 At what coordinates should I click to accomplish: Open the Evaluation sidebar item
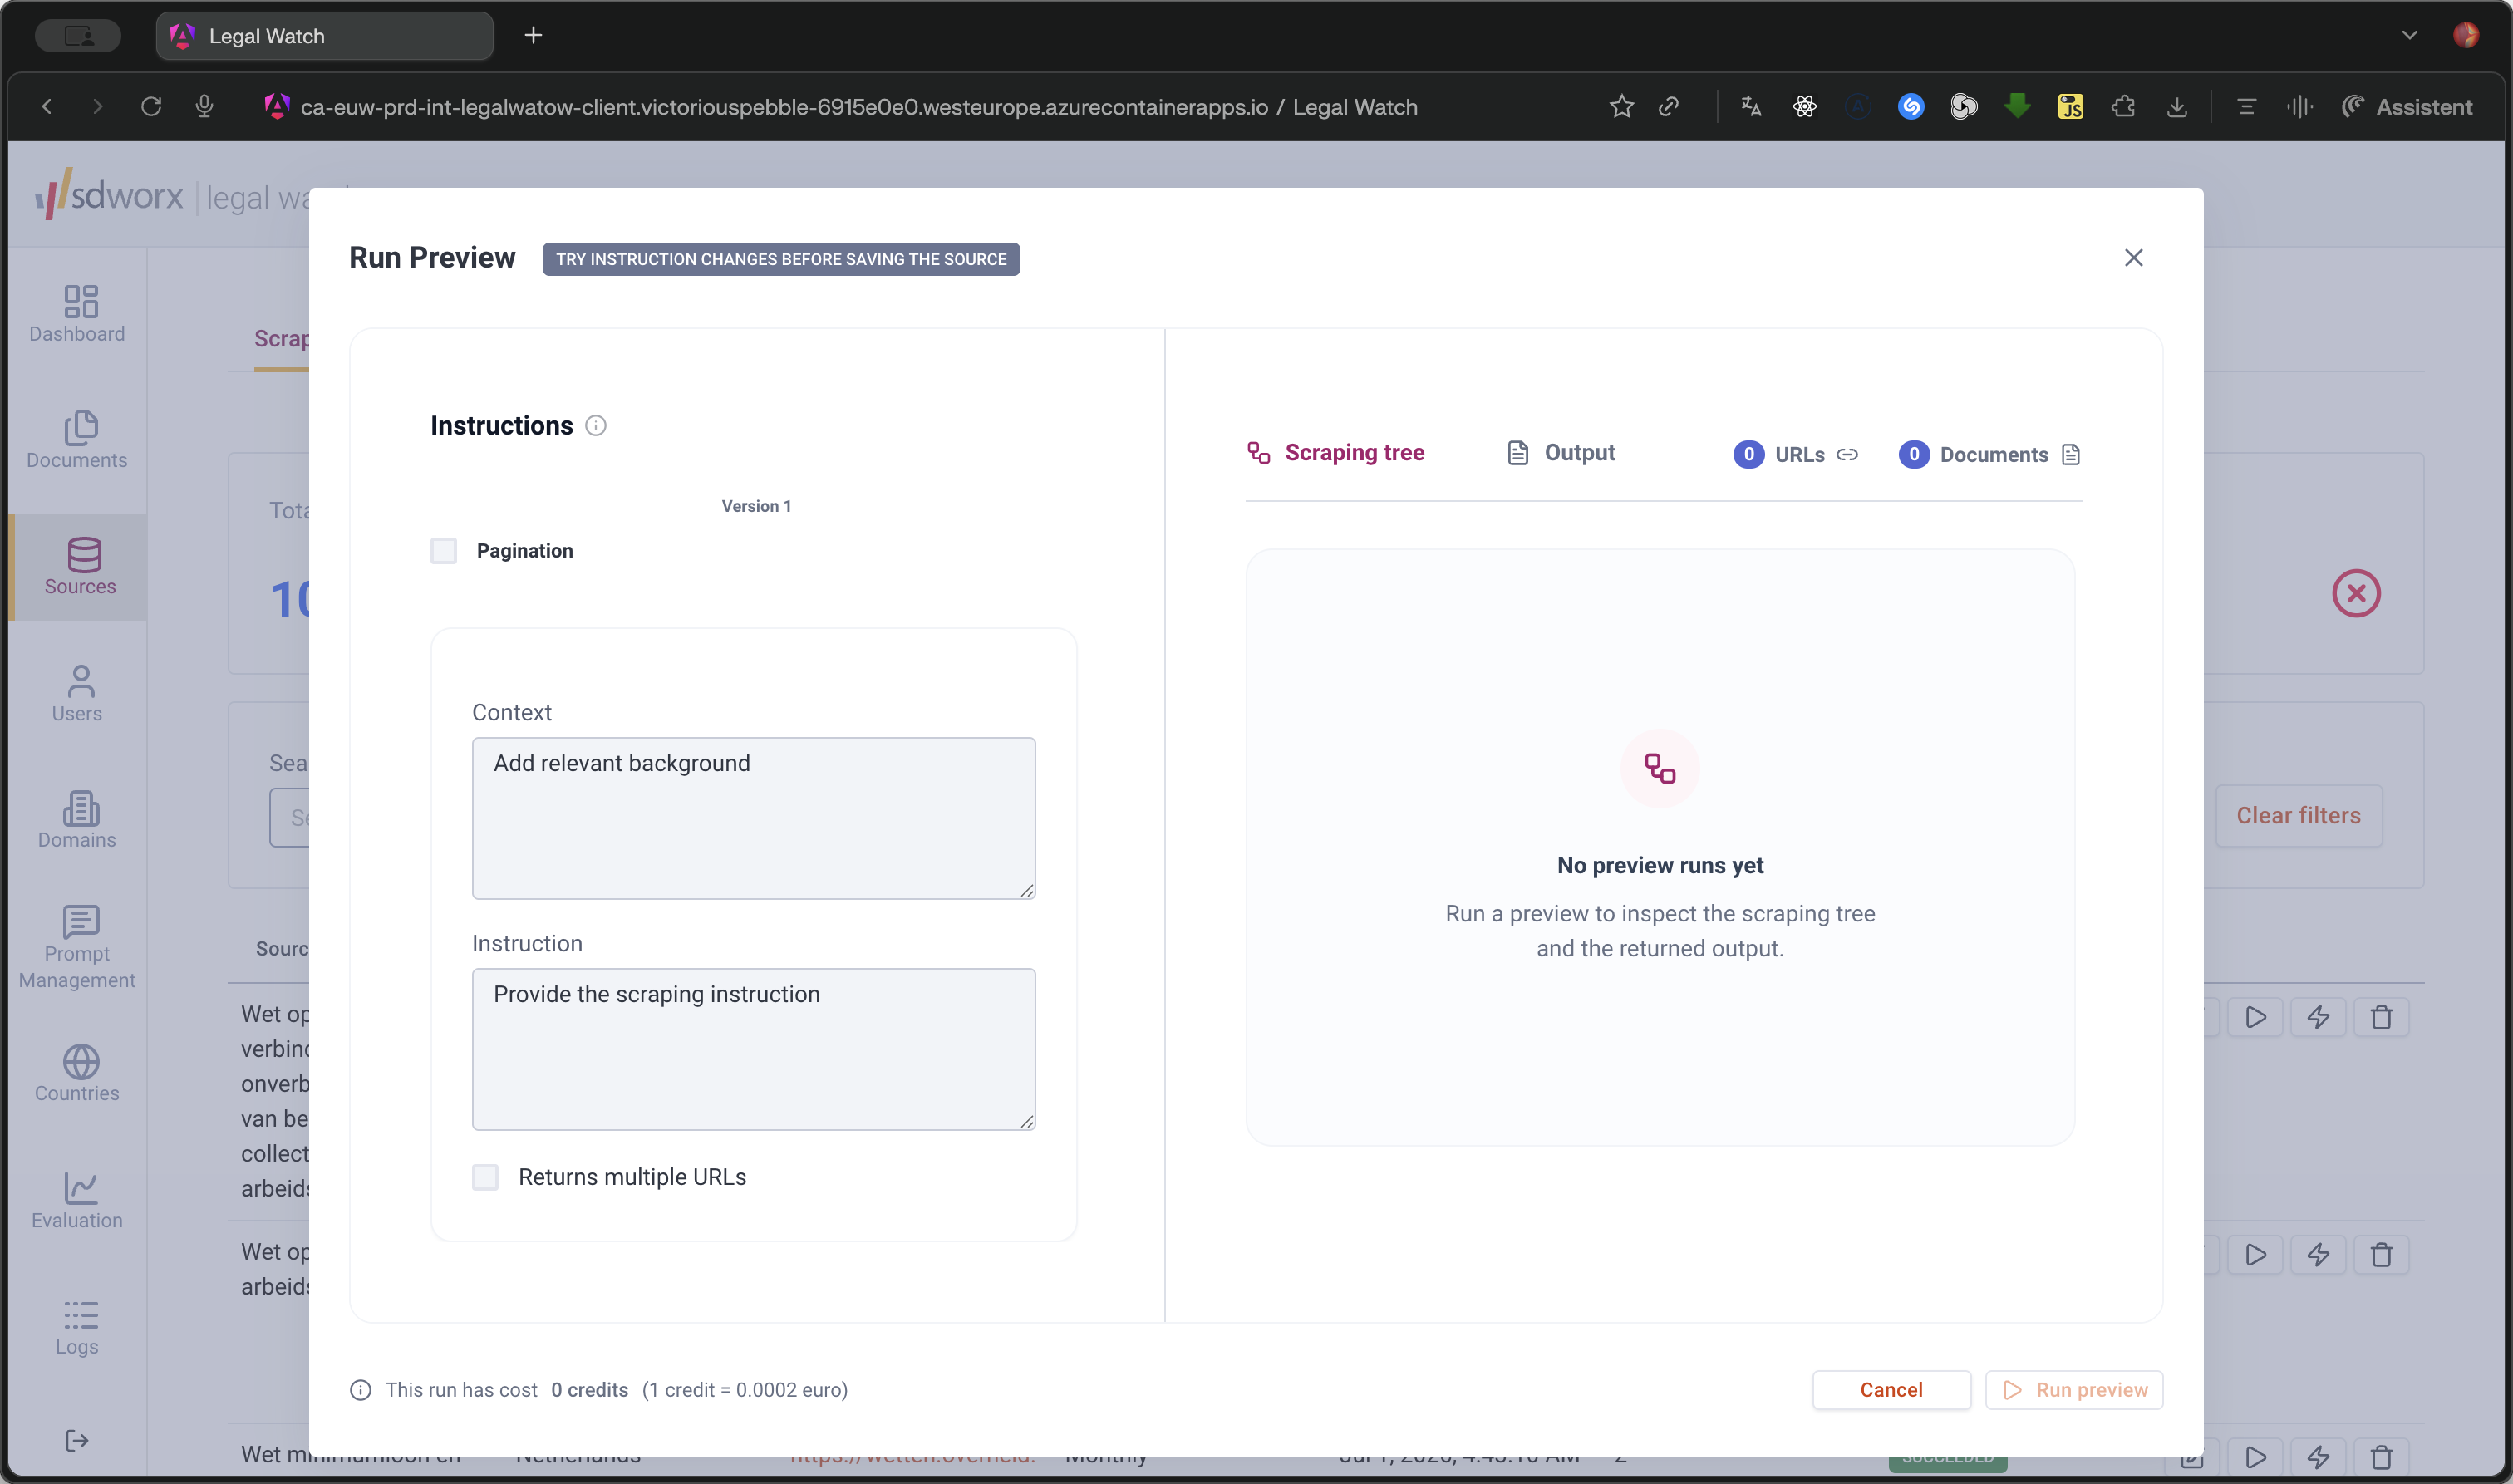click(77, 1200)
